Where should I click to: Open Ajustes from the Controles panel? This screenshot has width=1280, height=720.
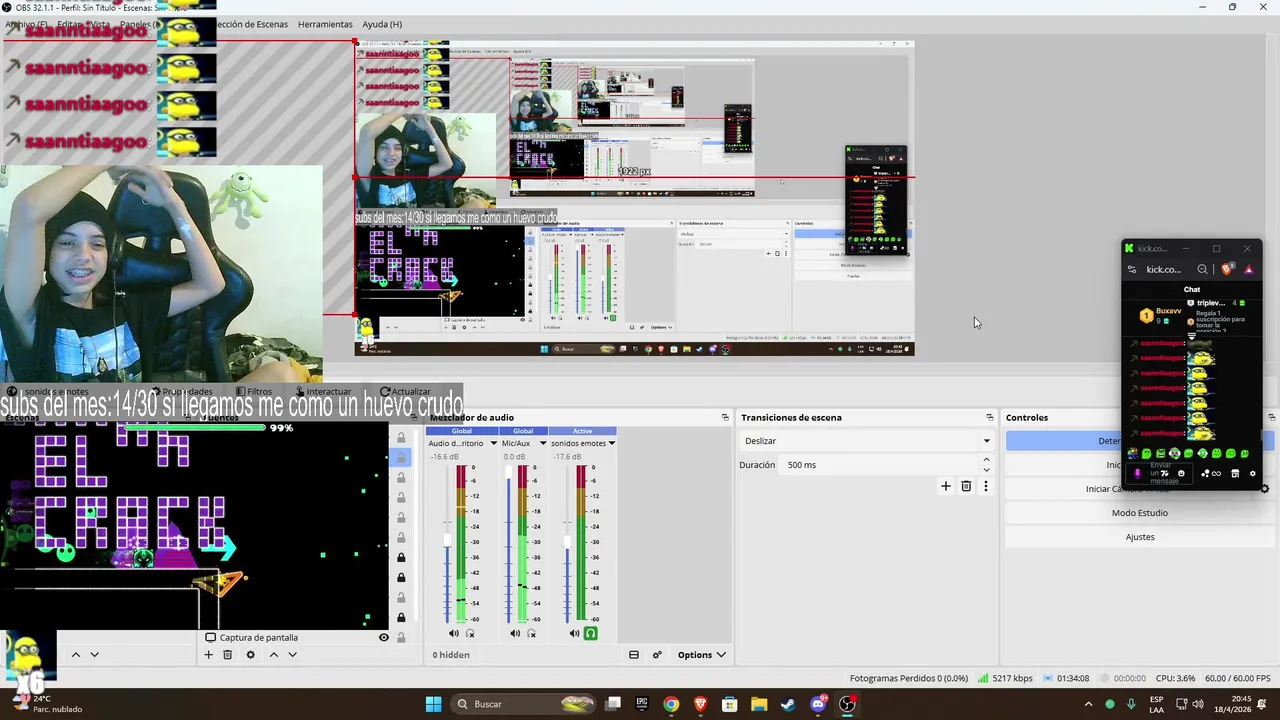coord(1139,537)
